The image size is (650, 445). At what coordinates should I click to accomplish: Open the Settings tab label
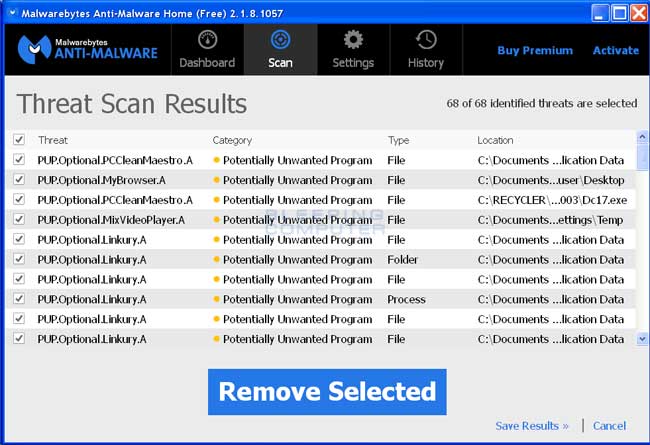pos(353,63)
